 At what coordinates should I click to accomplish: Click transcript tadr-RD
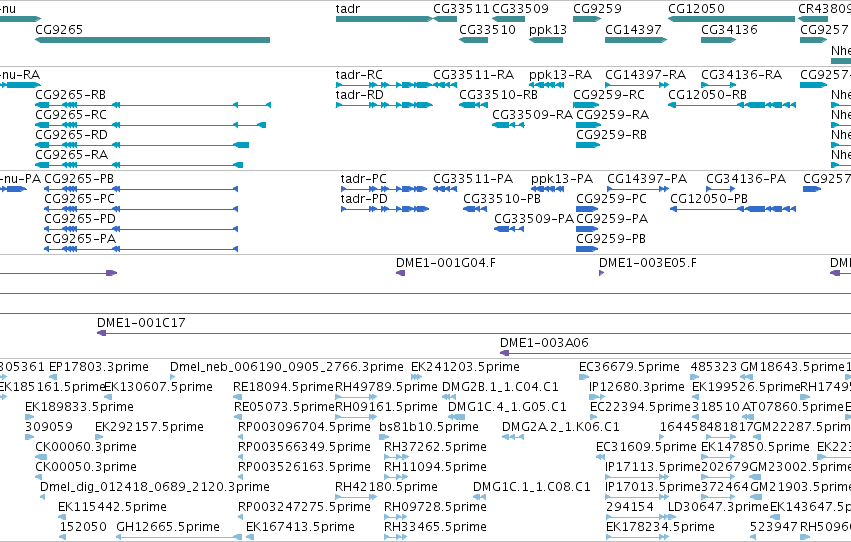pos(384,105)
